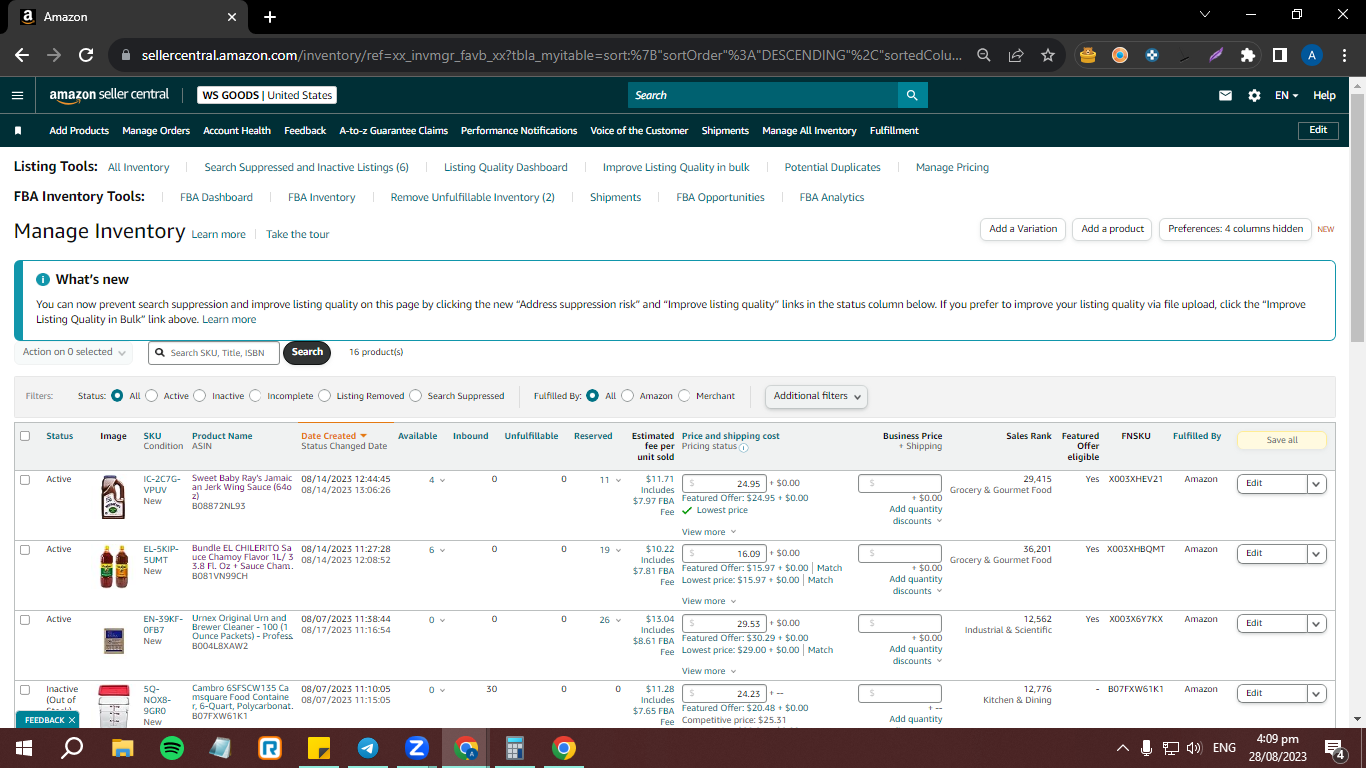Click the Take the tour link
This screenshot has height=768, width=1366.
click(297, 234)
